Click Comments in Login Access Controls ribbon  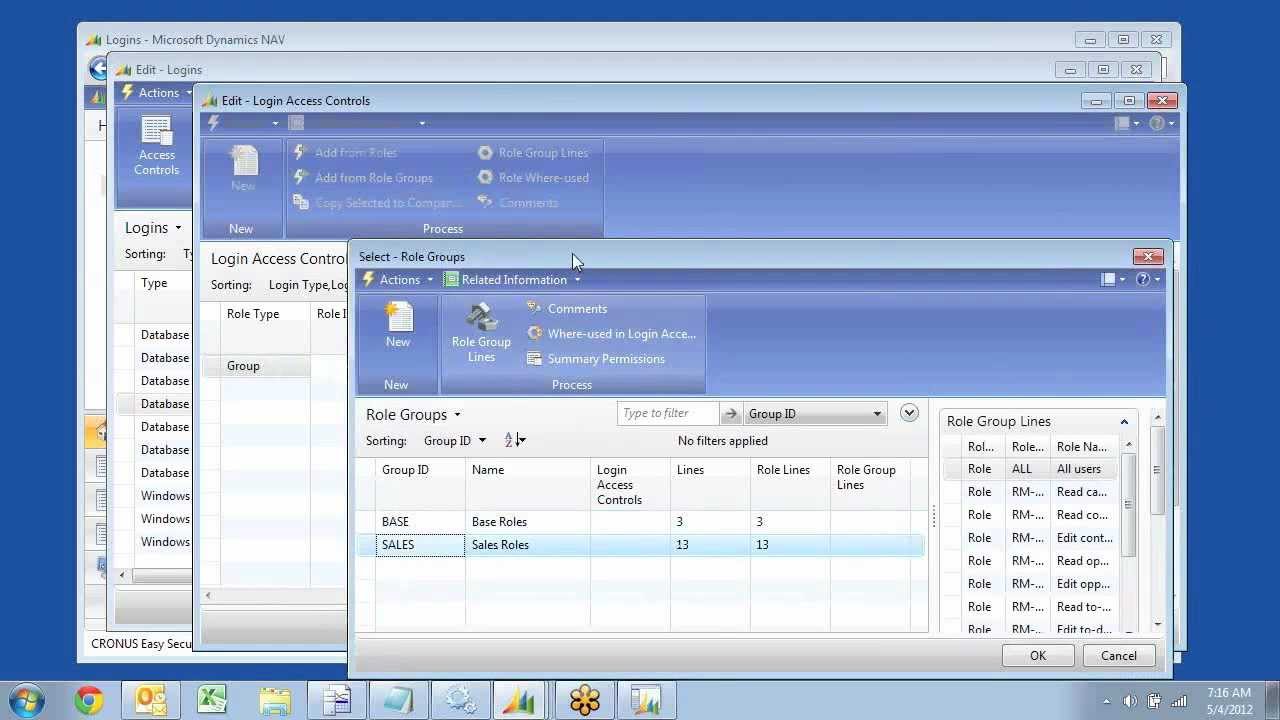pos(518,203)
